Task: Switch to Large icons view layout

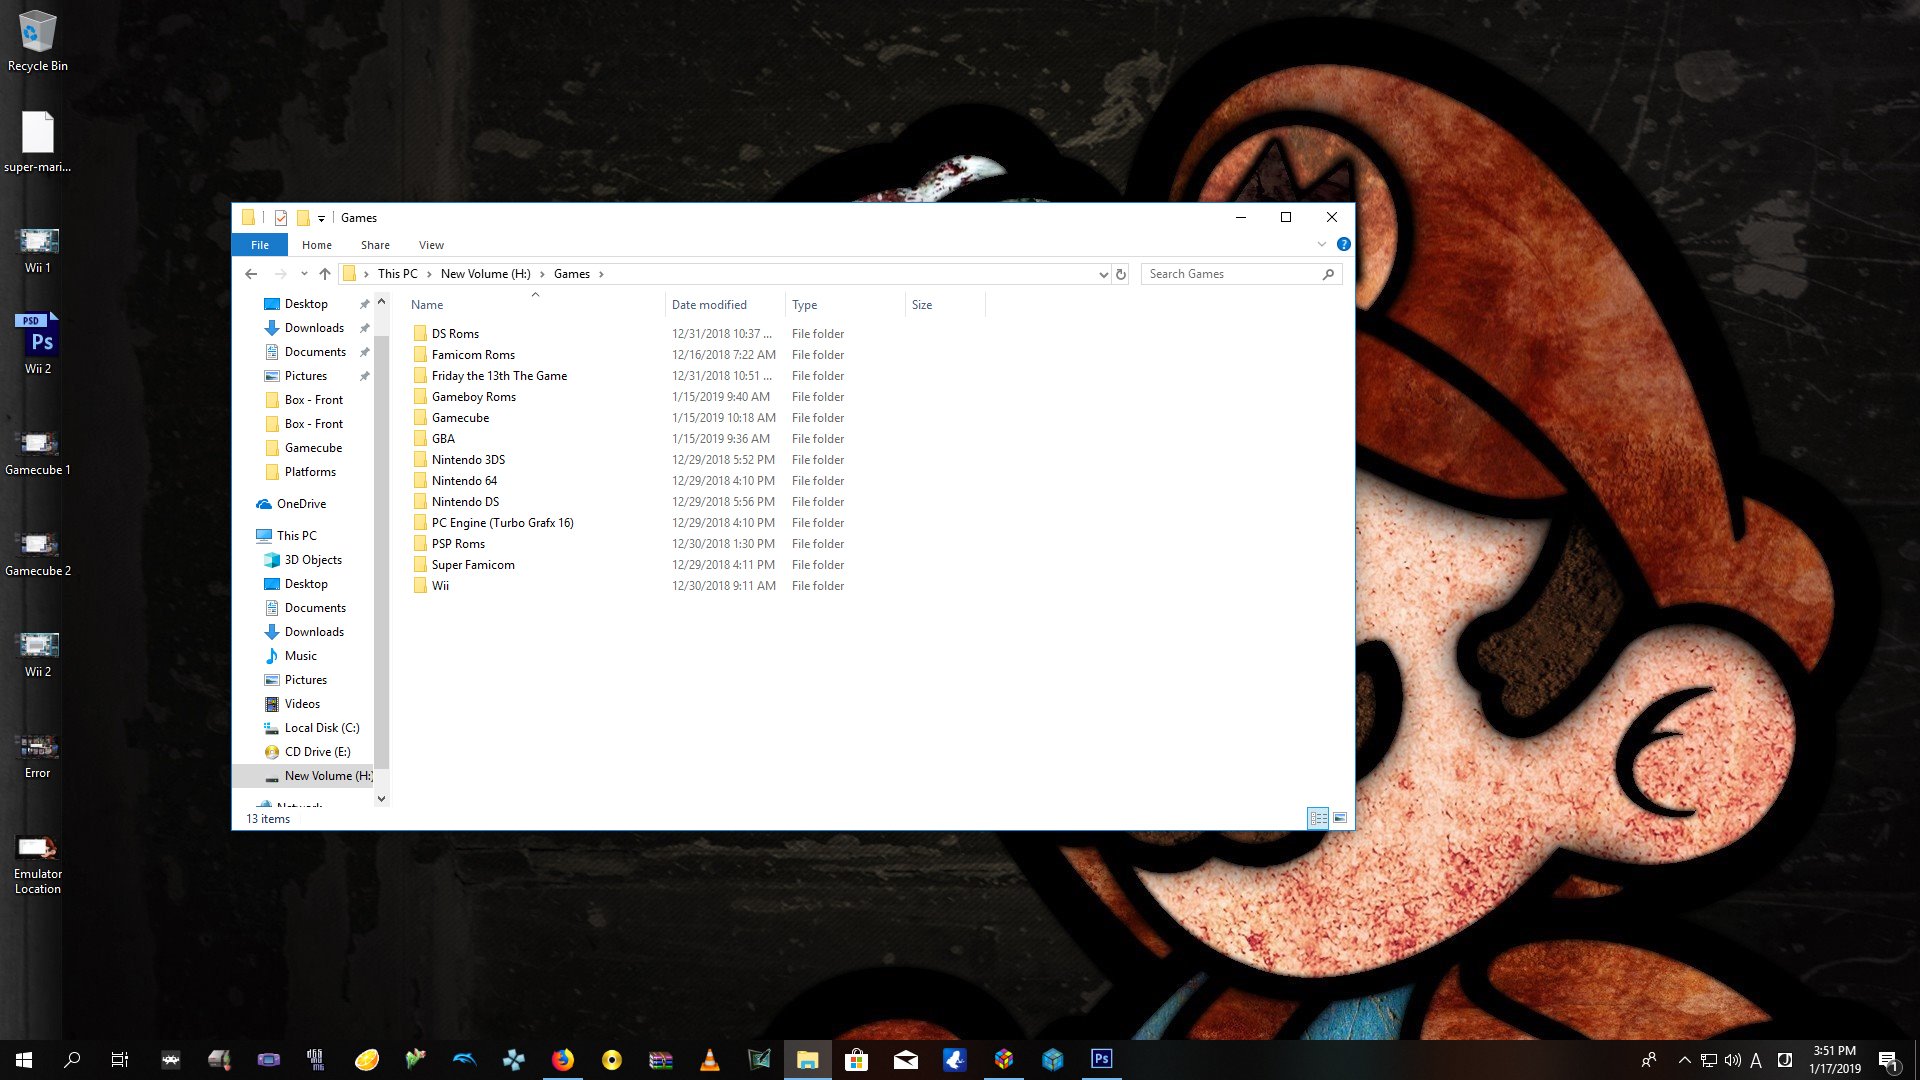Action: [1340, 818]
